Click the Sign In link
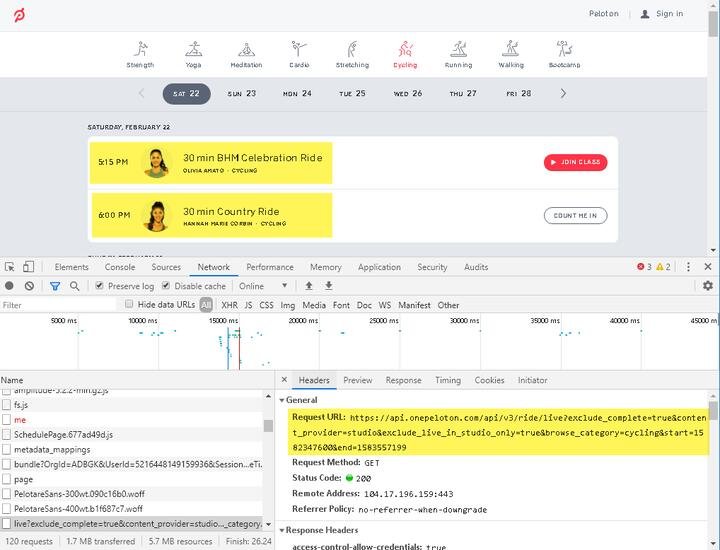 [x=669, y=14]
